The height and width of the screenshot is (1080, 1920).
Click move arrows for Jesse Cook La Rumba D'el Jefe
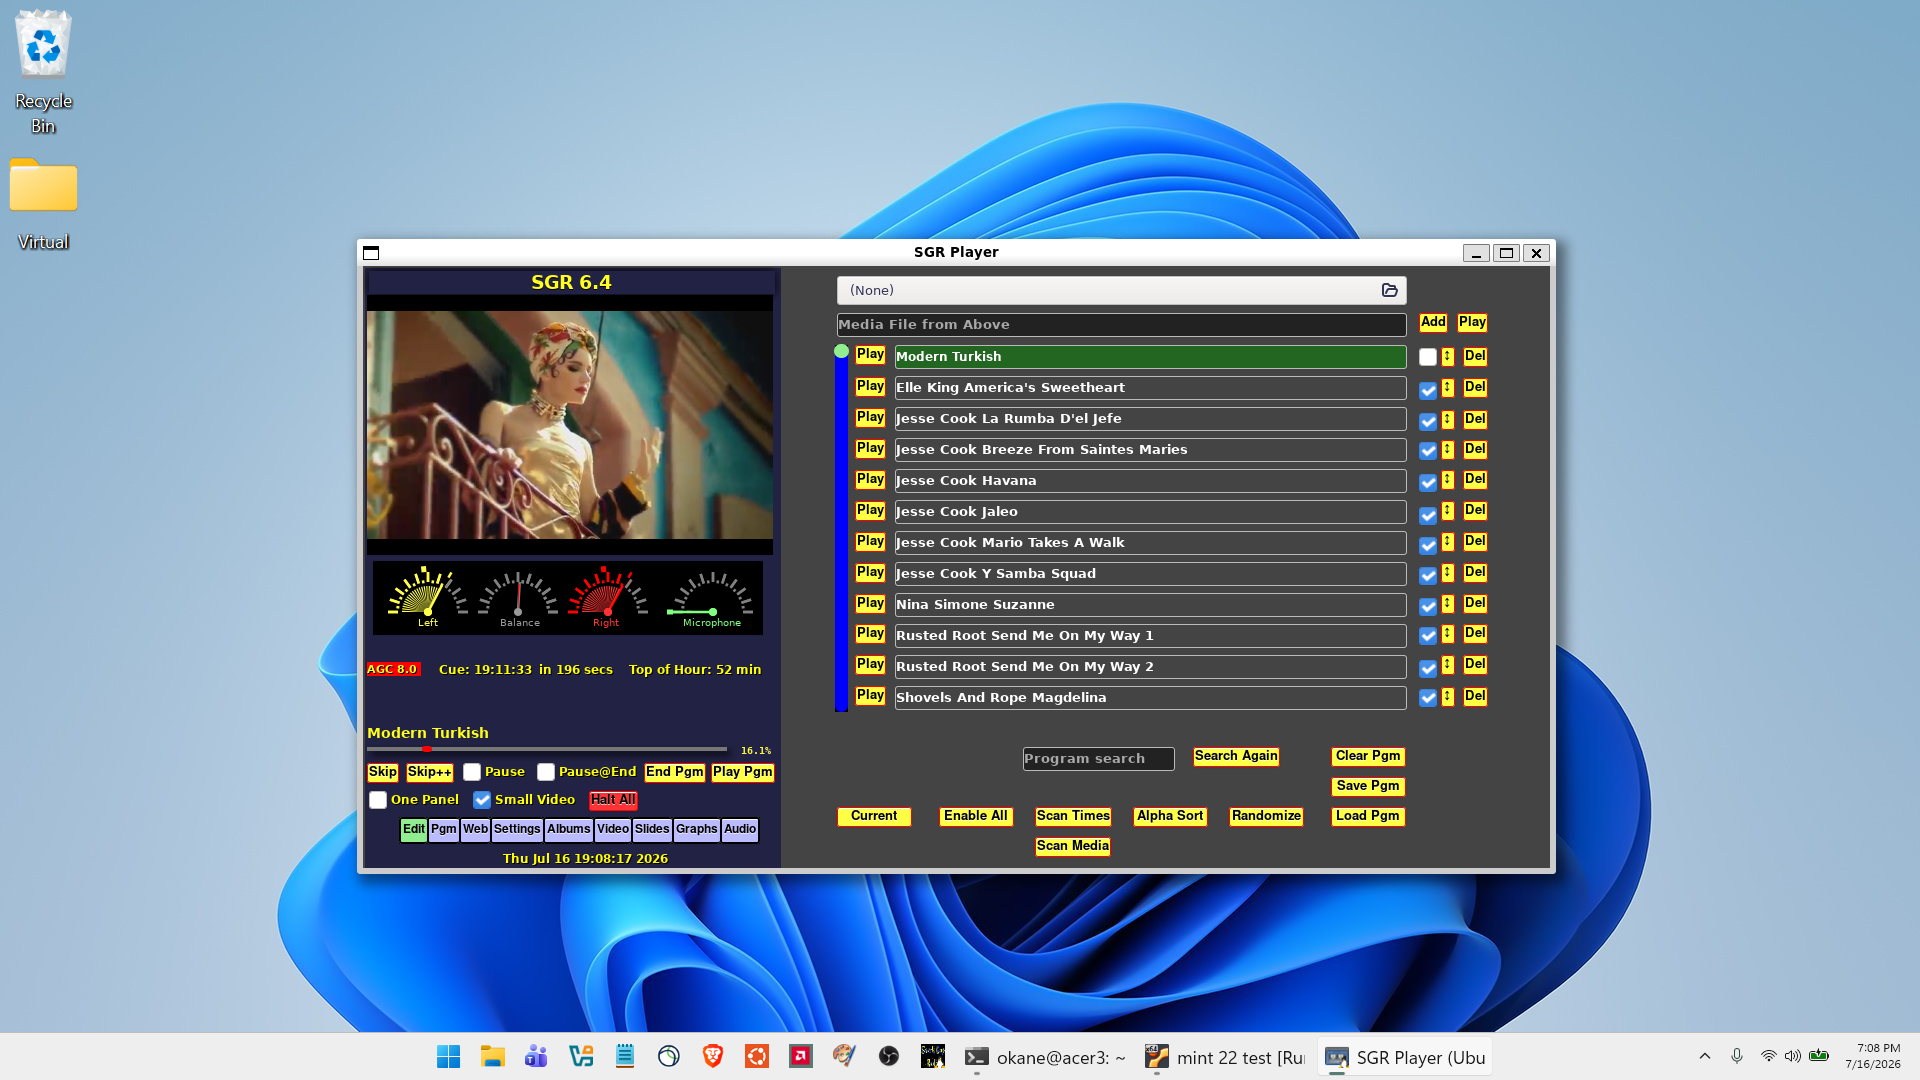[x=1447, y=419]
